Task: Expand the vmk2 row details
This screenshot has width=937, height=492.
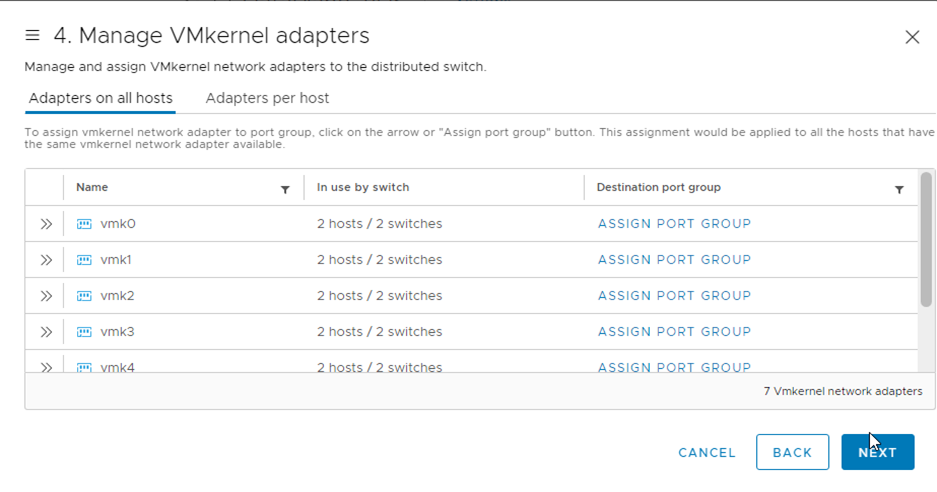Action: [45, 296]
